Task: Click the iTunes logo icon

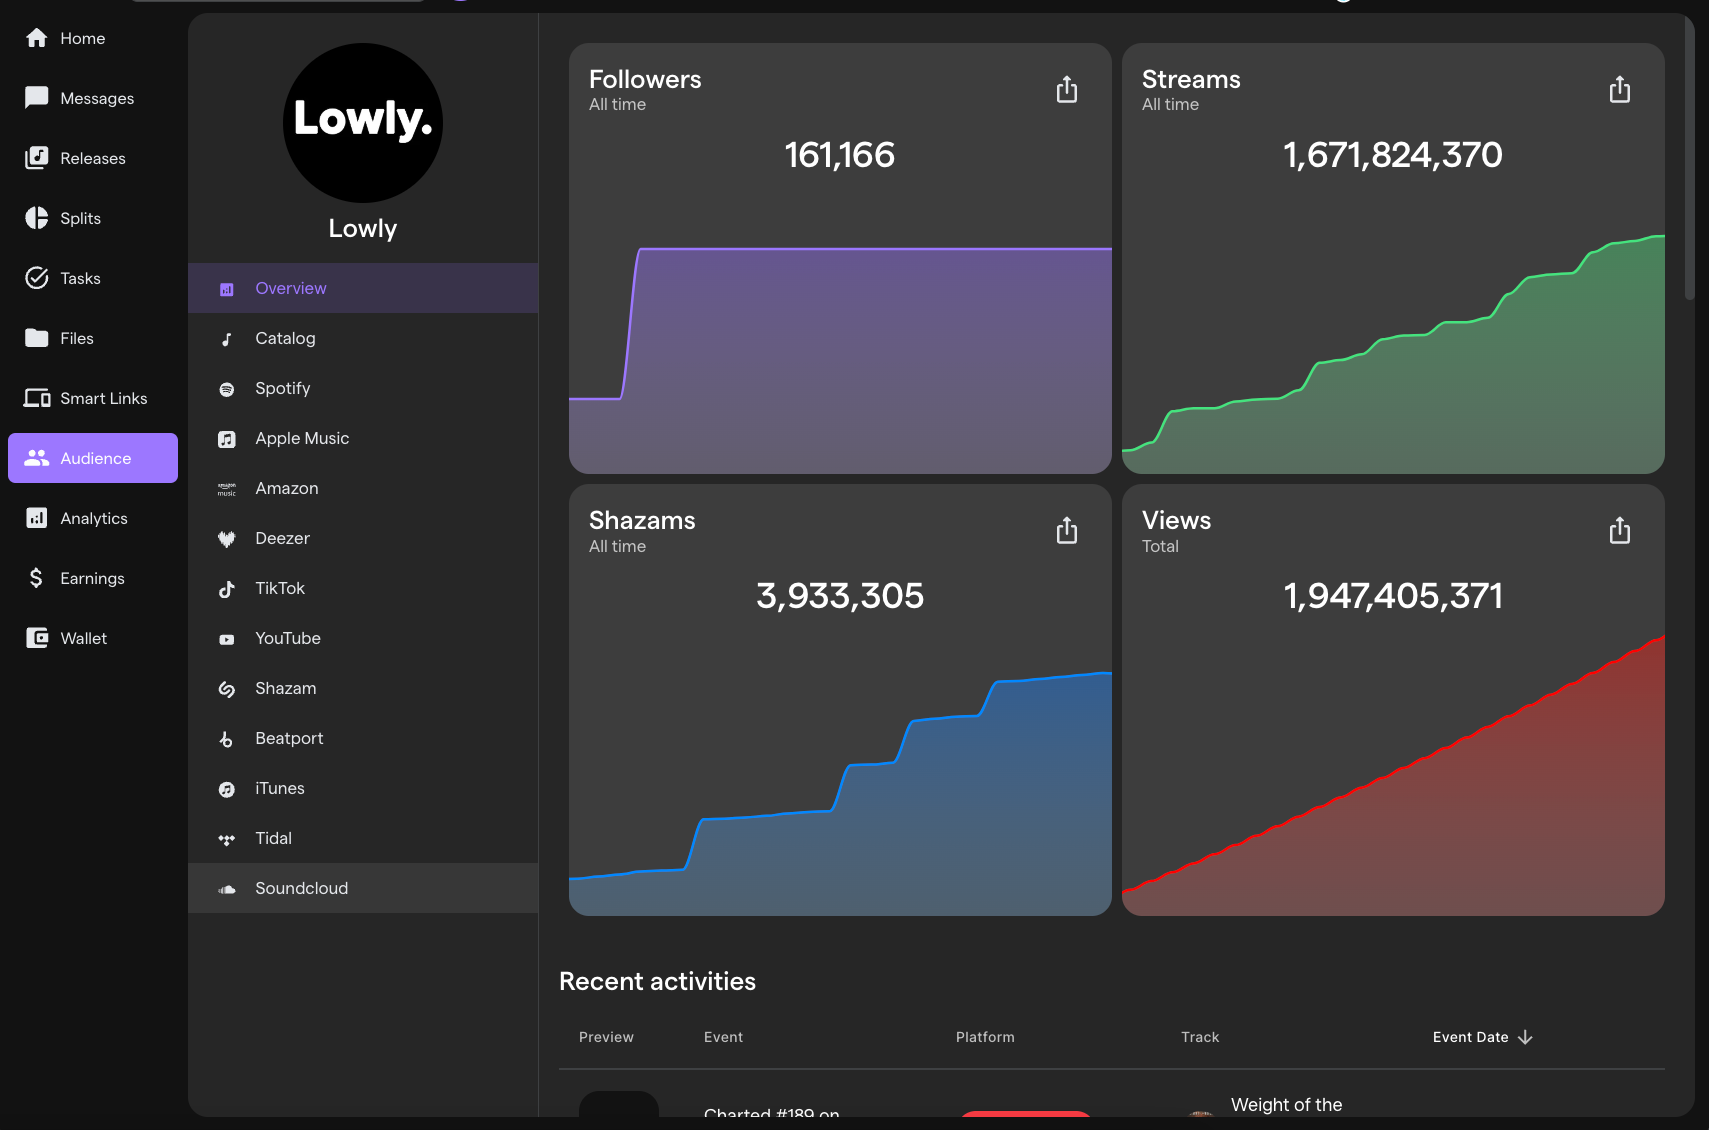Action: coord(227,789)
